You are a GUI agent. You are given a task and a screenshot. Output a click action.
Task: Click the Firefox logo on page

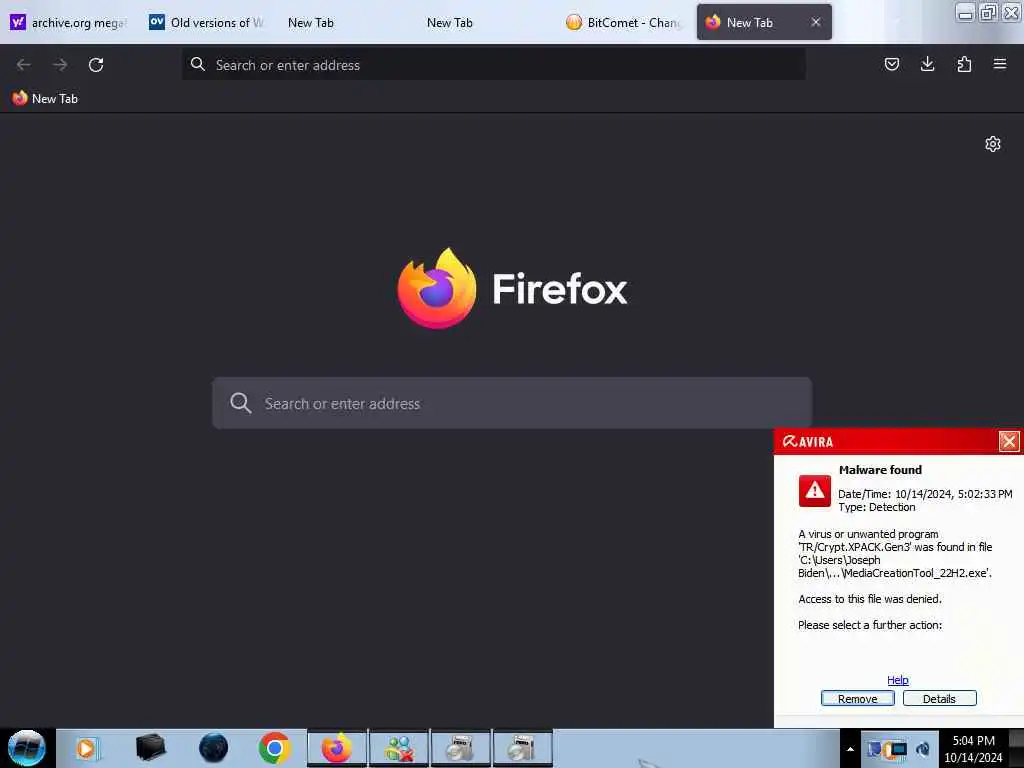[436, 288]
